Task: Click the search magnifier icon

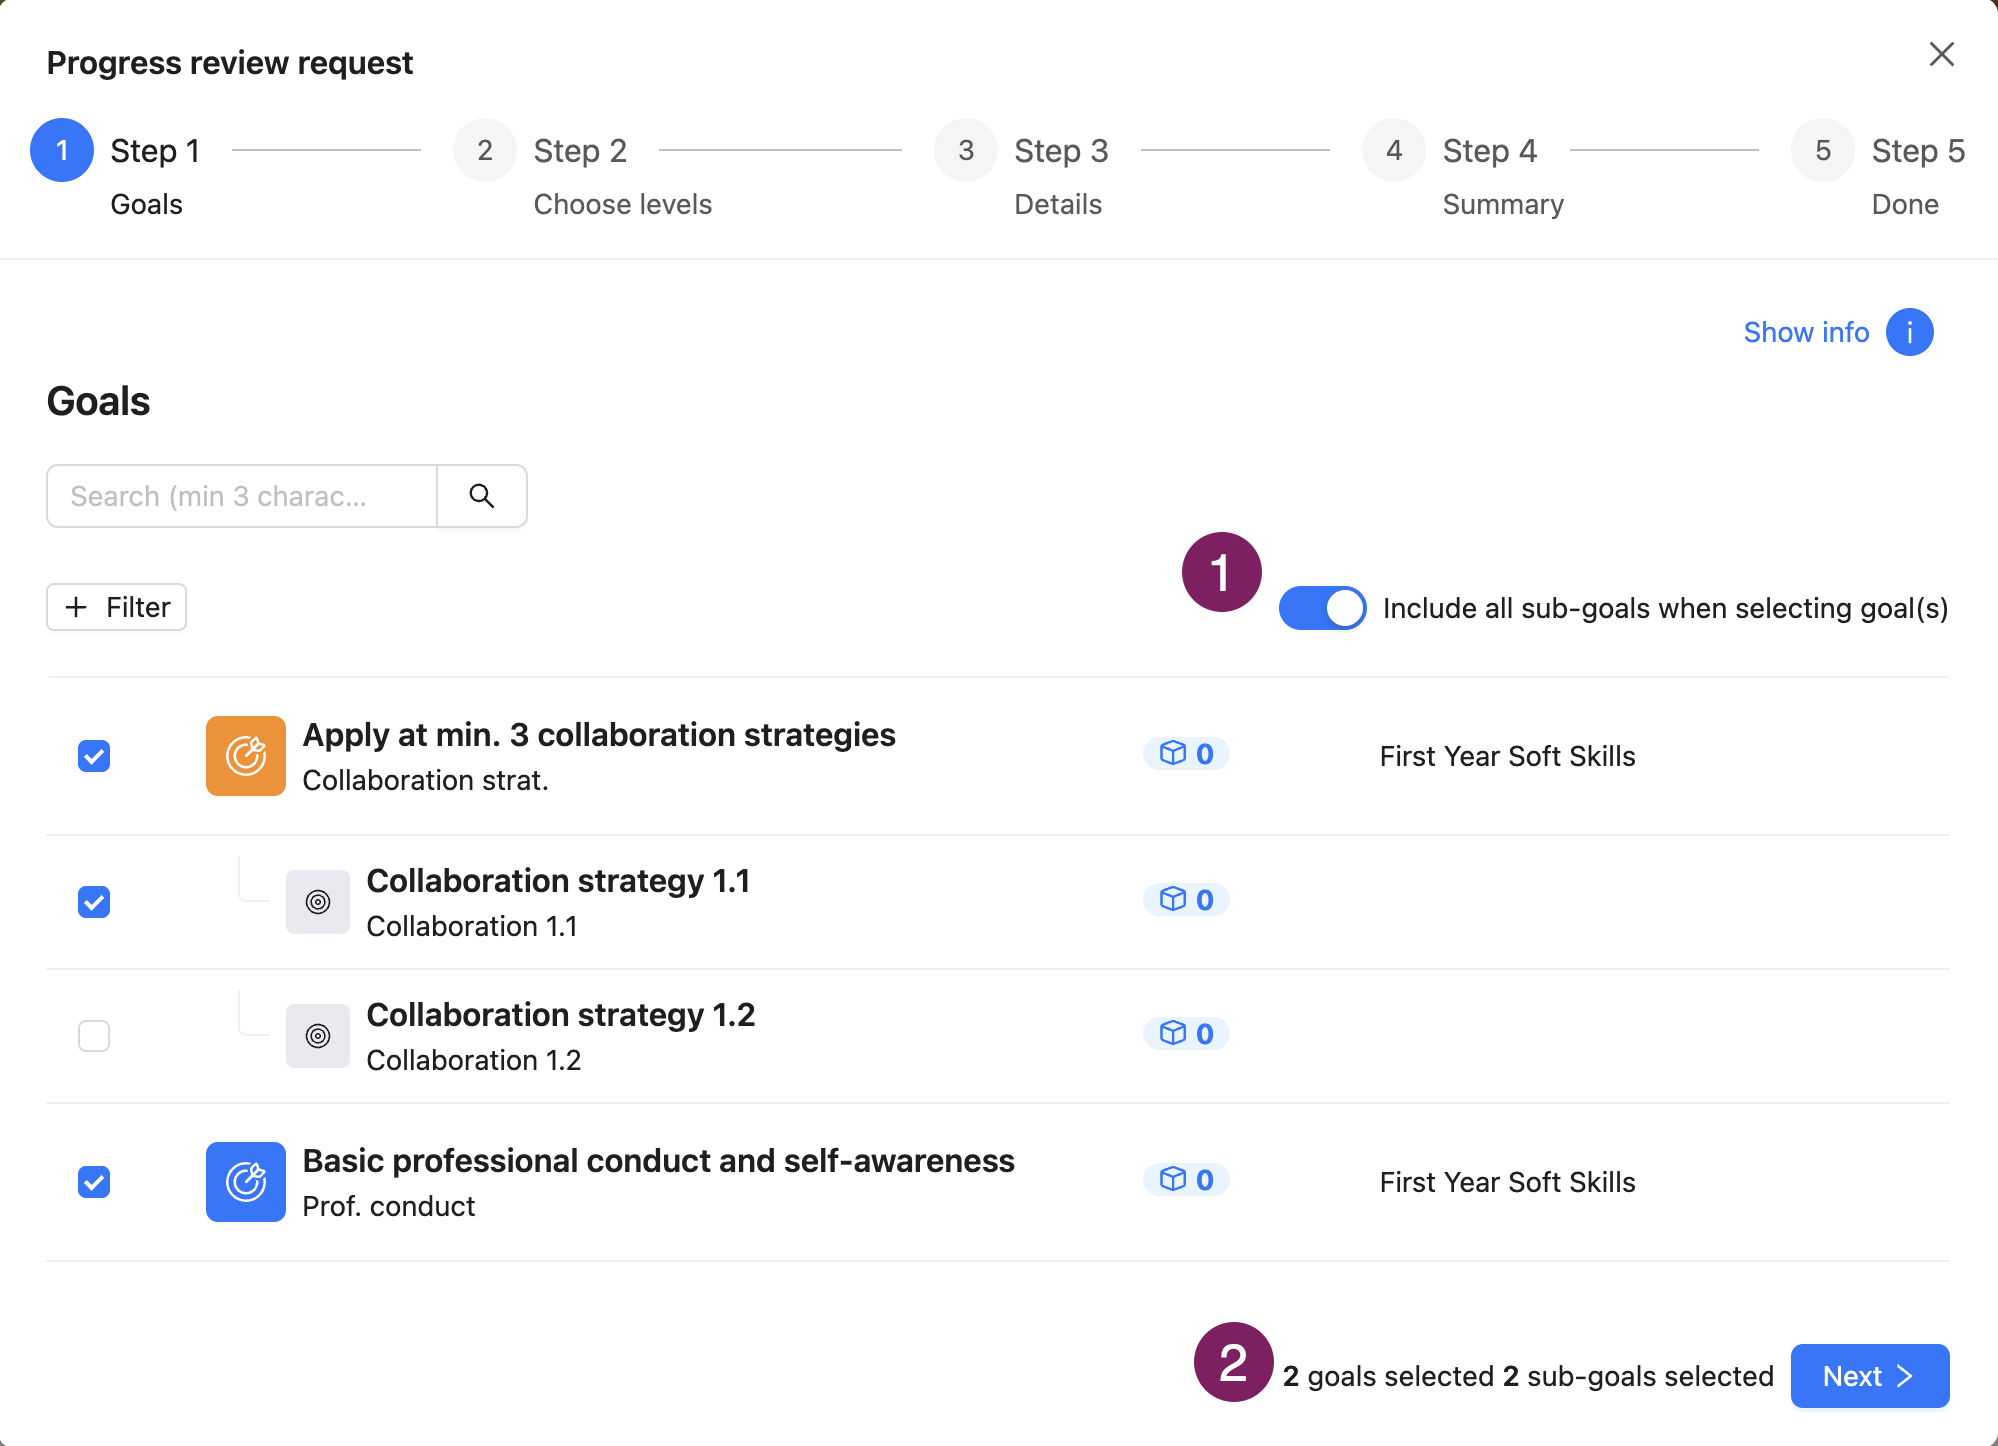Action: [482, 496]
